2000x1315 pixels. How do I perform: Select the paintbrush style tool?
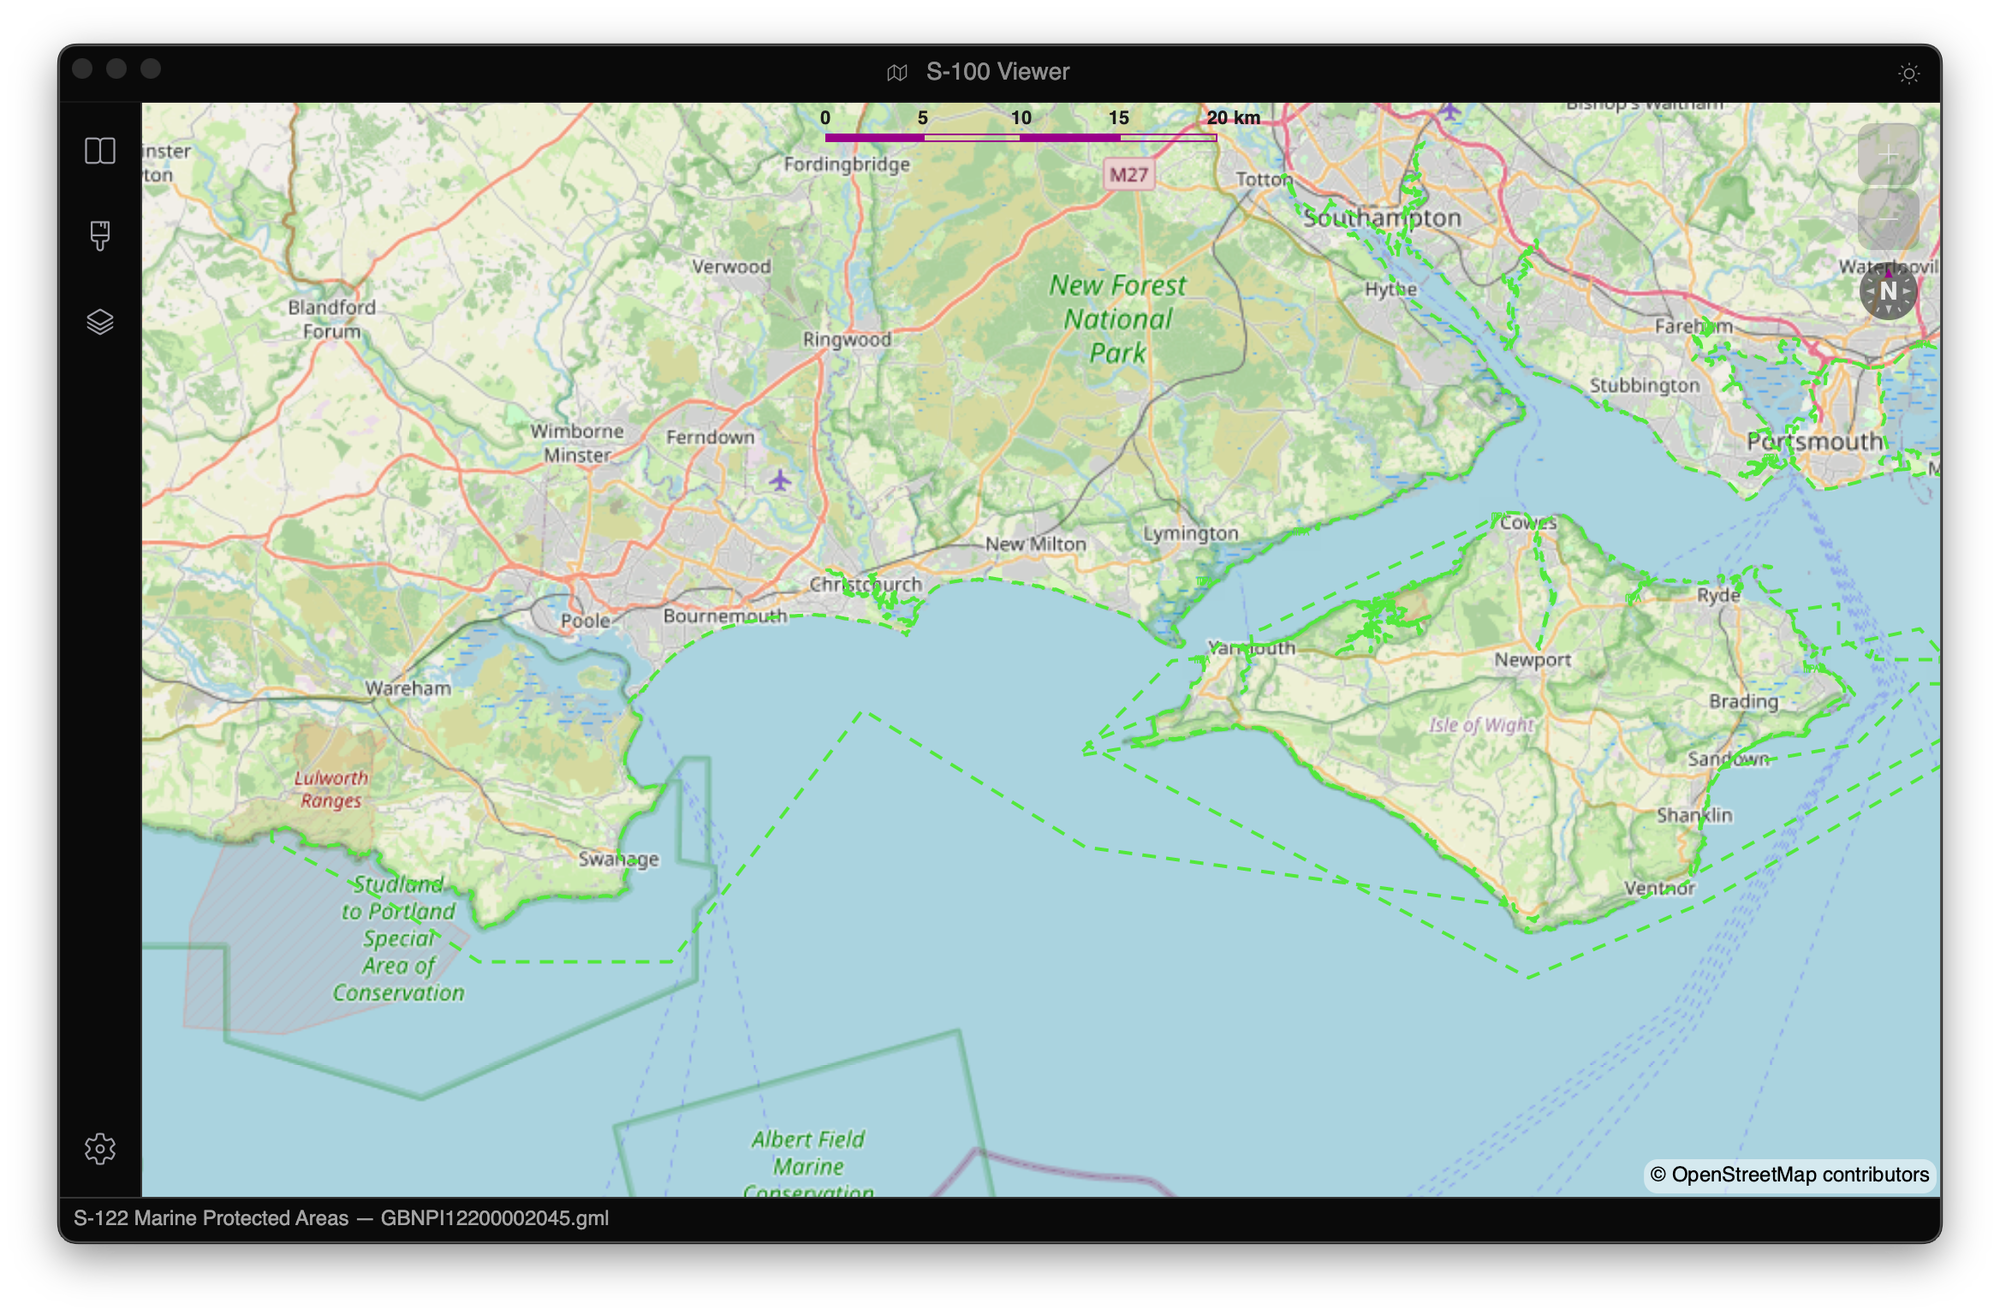pyautogui.click(x=100, y=236)
